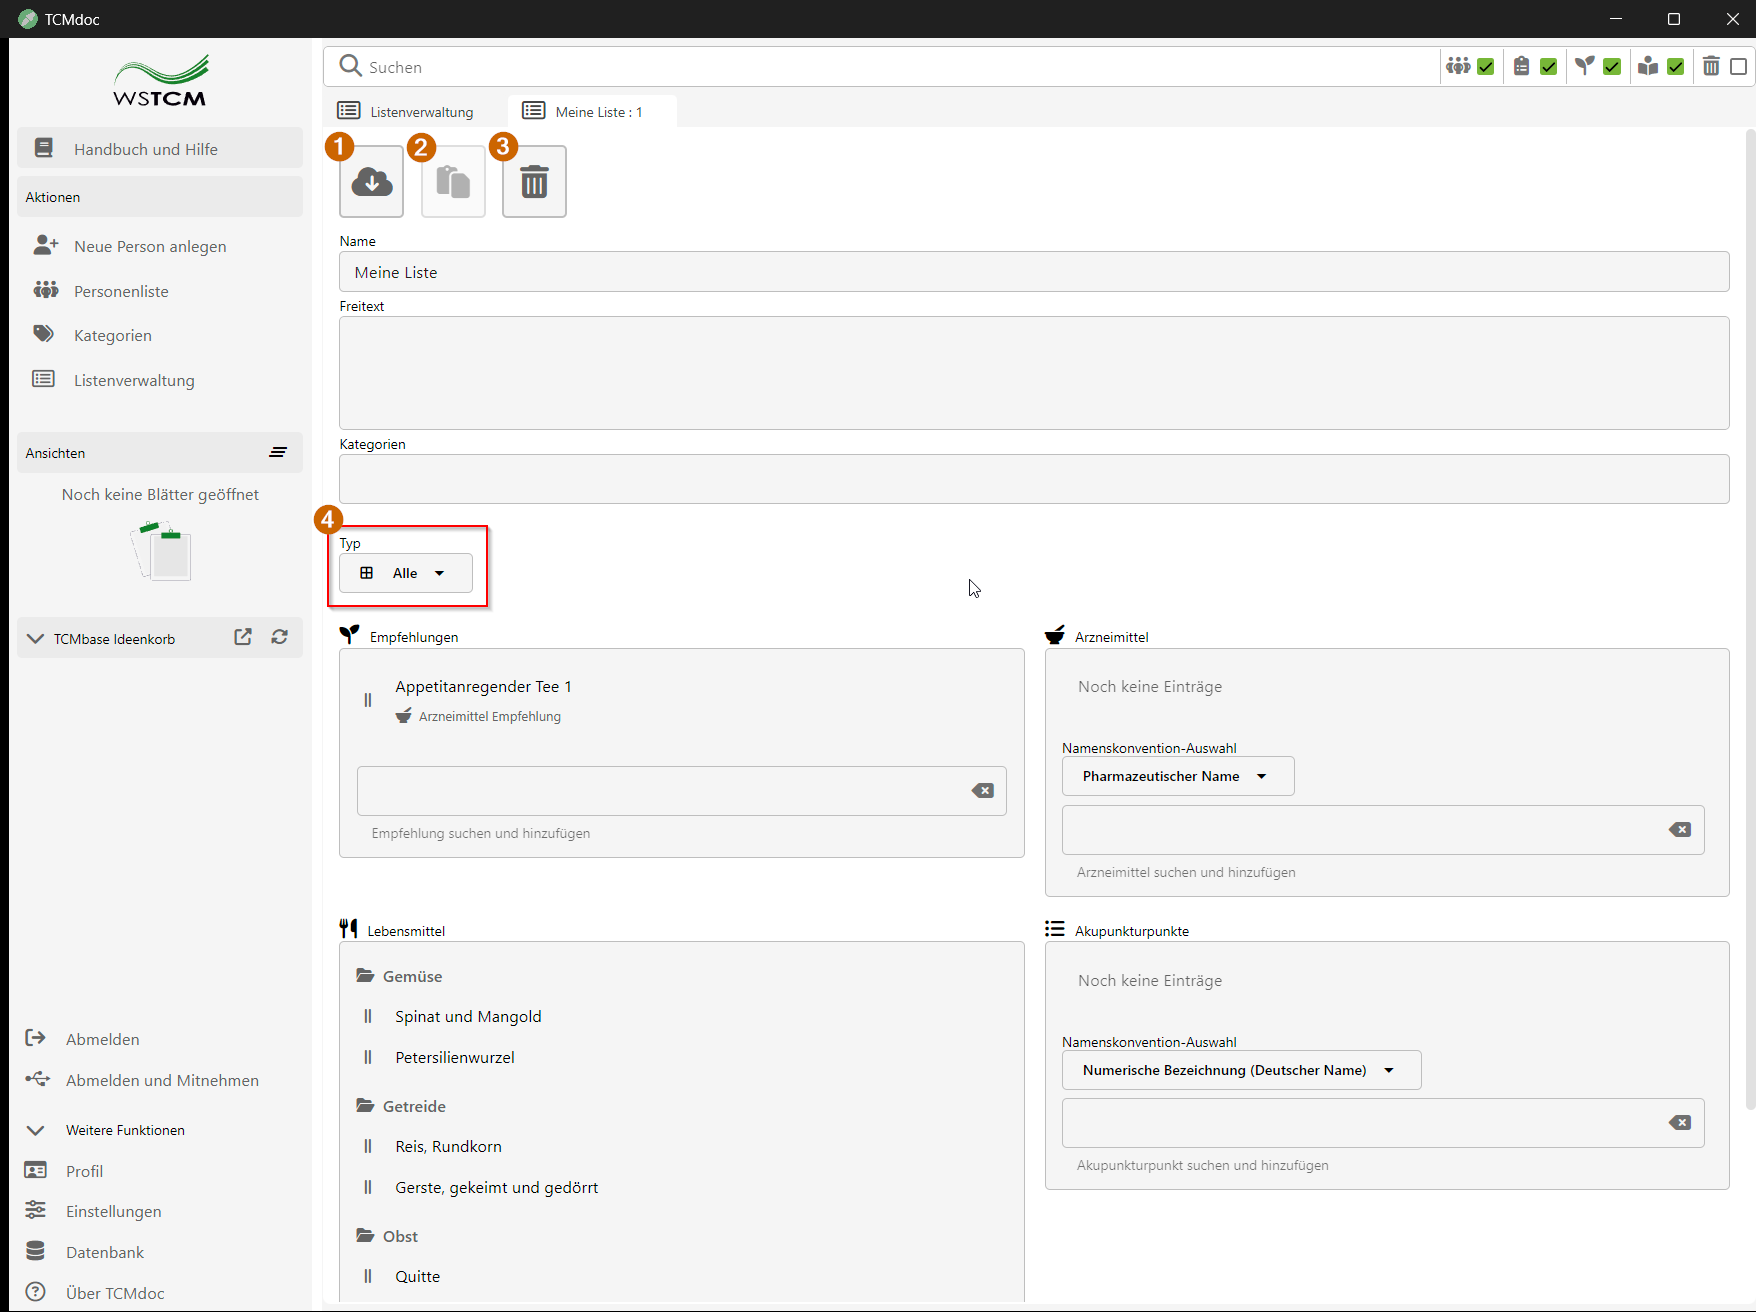Clear the Empfehlung search field
Screen dimensions: 1756x1312
[983, 791]
